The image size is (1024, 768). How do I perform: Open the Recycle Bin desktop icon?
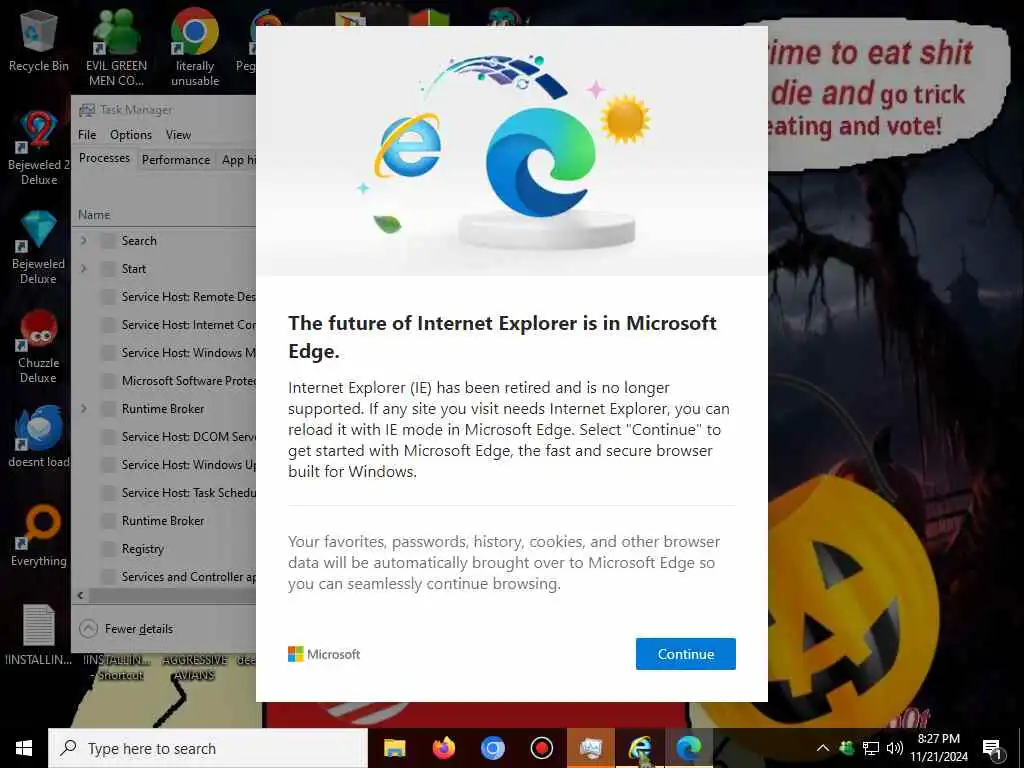(x=39, y=42)
